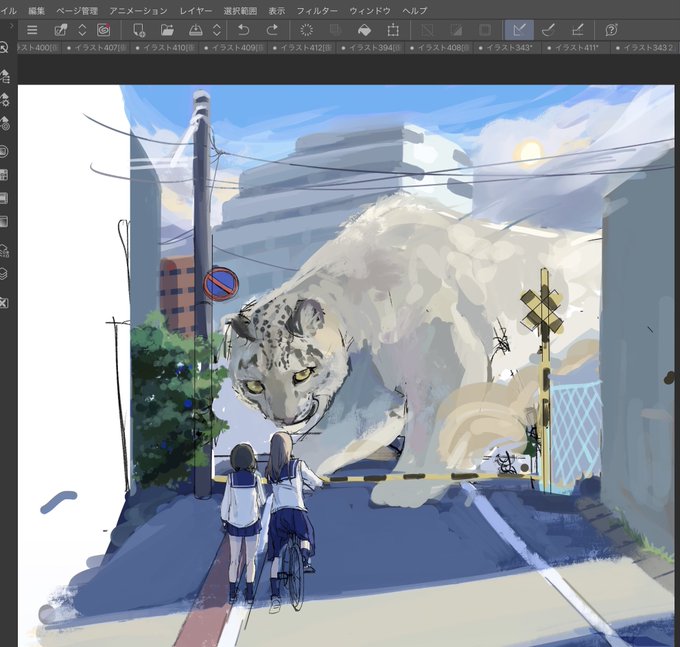The height and width of the screenshot is (647, 680).
Task: Create a new canvas file
Action: 139,30
